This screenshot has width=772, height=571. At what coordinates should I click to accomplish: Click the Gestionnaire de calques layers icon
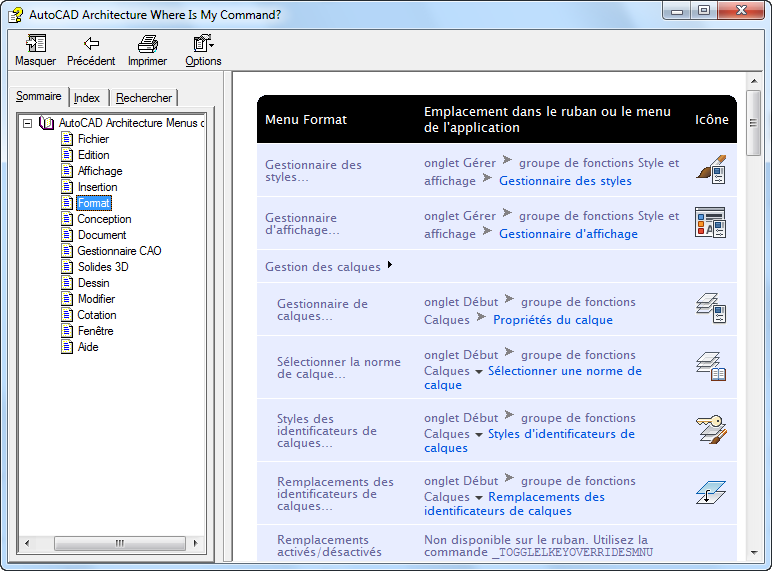[x=710, y=308]
